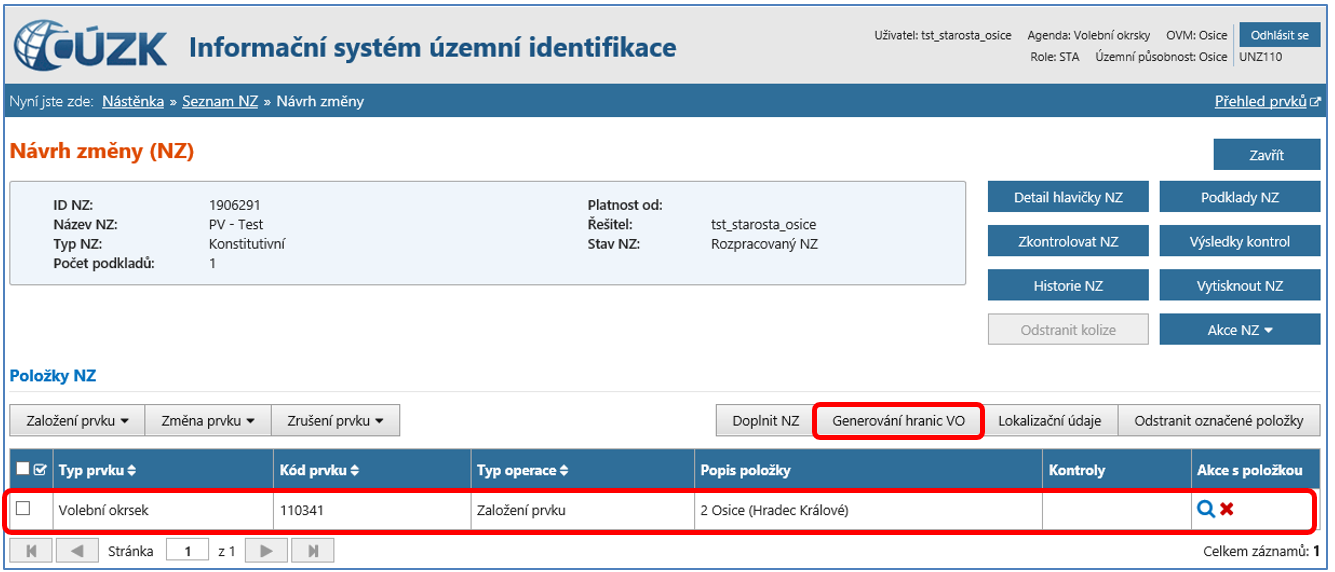Image resolution: width=1335 pixels, height=572 pixels.
Task: Tick the empty select-all checkbox in header
Action: click(x=23, y=469)
